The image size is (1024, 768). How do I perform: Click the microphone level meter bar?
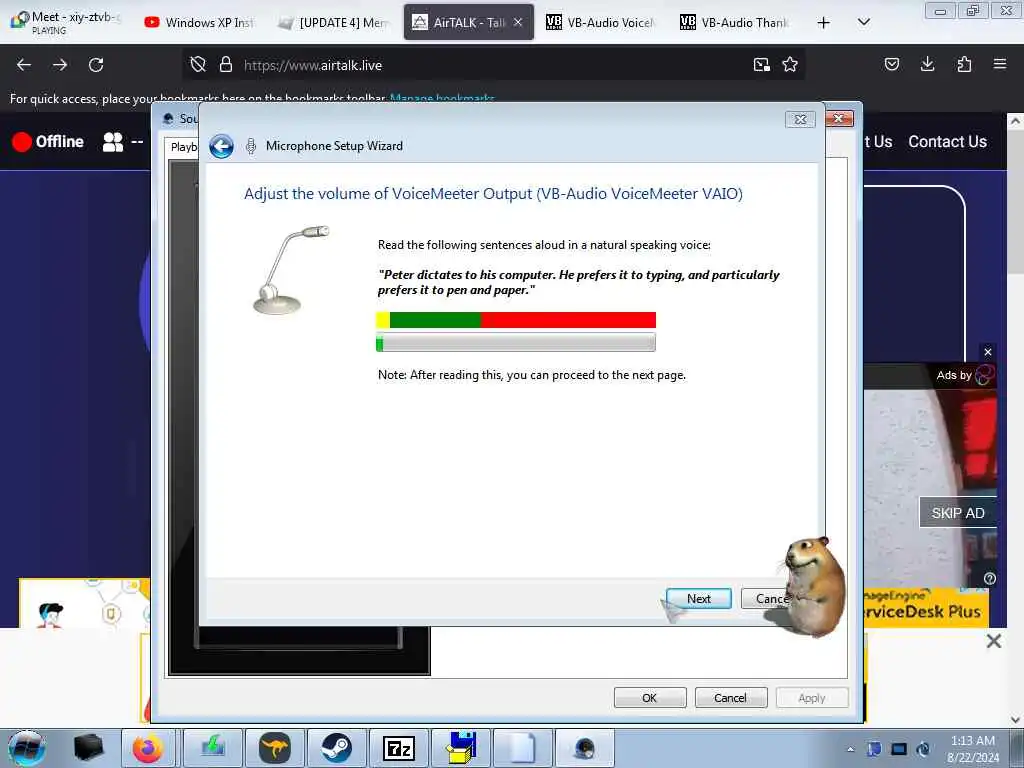[516, 342]
